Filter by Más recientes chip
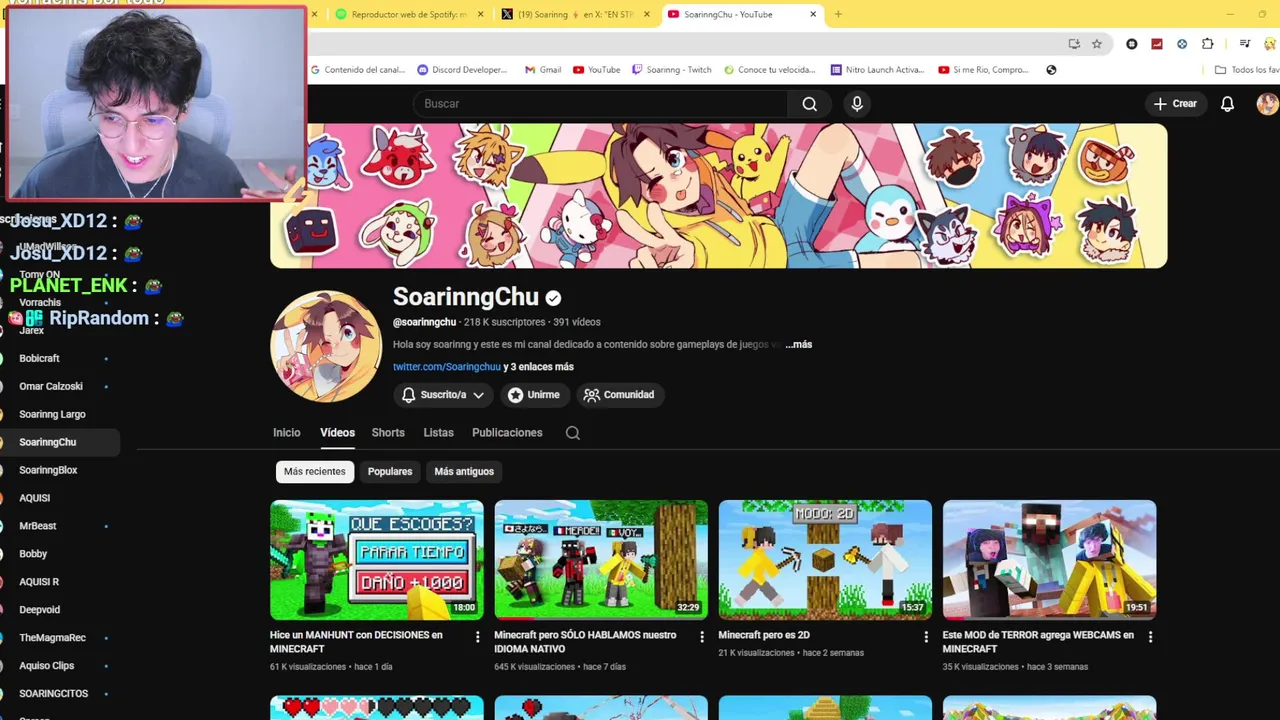The height and width of the screenshot is (720, 1280). coord(315,471)
